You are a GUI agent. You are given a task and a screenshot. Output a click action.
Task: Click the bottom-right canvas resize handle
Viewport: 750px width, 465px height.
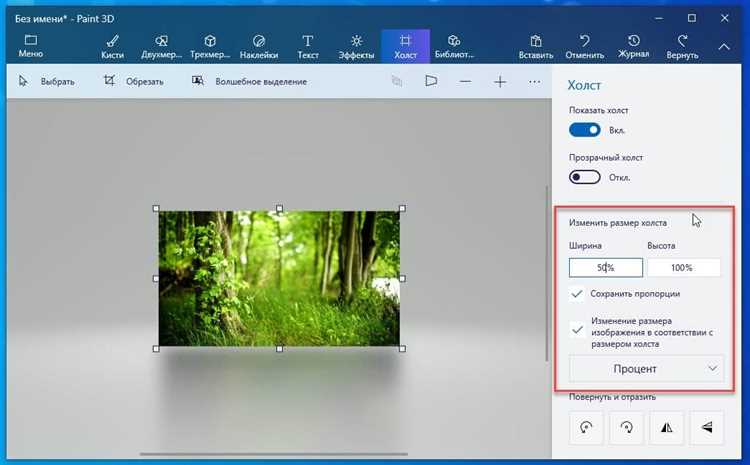click(402, 349)
